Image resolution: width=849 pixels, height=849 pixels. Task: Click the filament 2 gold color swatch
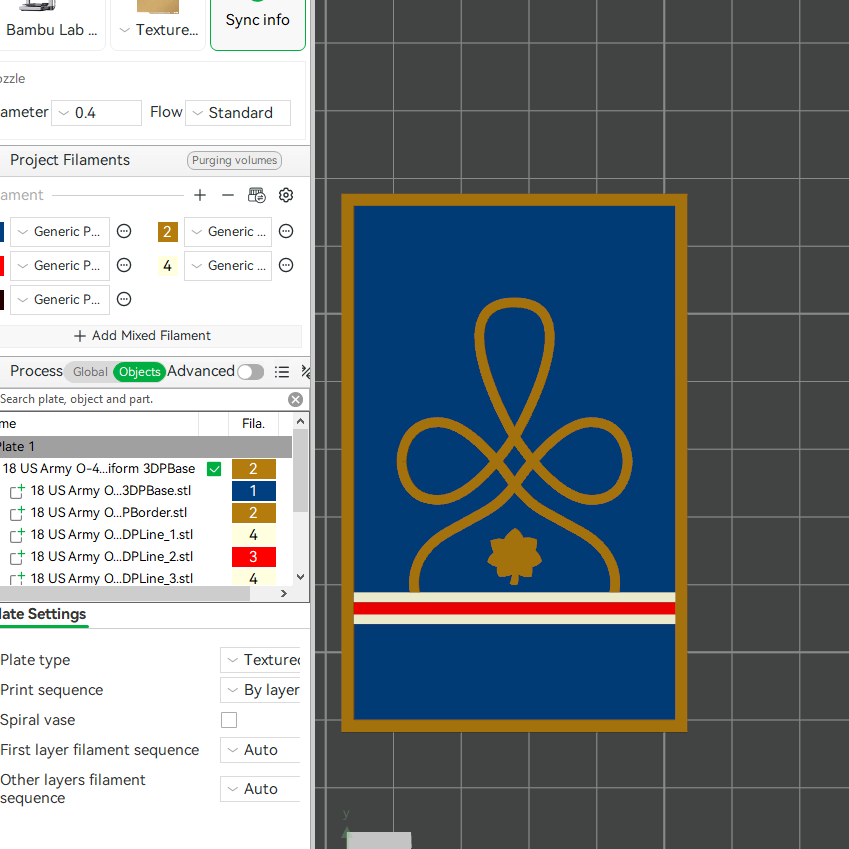(x=167, y=232)
